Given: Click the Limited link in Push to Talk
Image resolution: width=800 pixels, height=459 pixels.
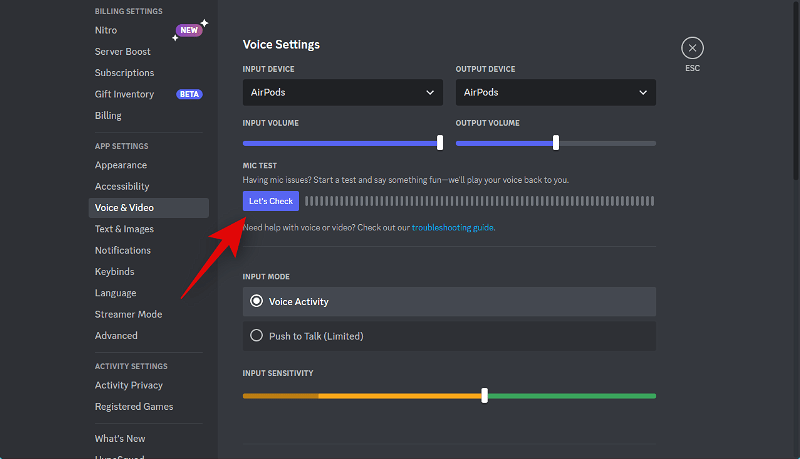Looking at the screenshot, I should [x=342, y=336].
